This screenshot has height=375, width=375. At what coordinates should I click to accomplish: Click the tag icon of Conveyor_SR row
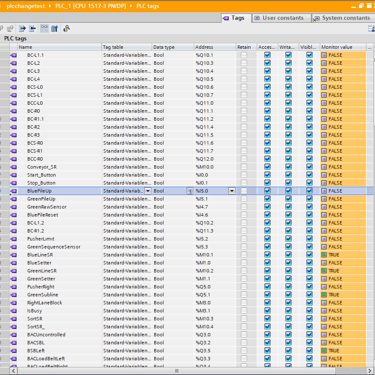coord(14,167)
